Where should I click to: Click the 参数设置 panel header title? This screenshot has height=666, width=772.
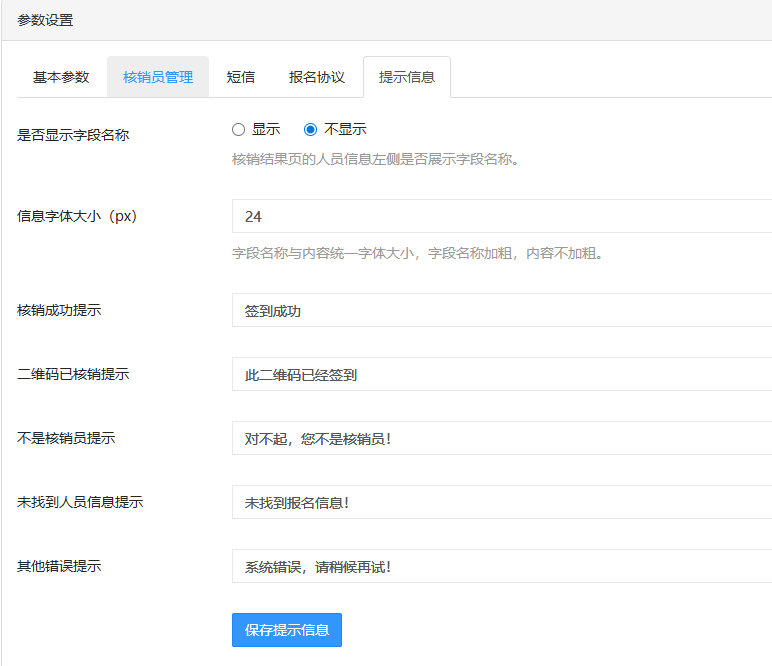pyautogui.click(x=45, y=20)
